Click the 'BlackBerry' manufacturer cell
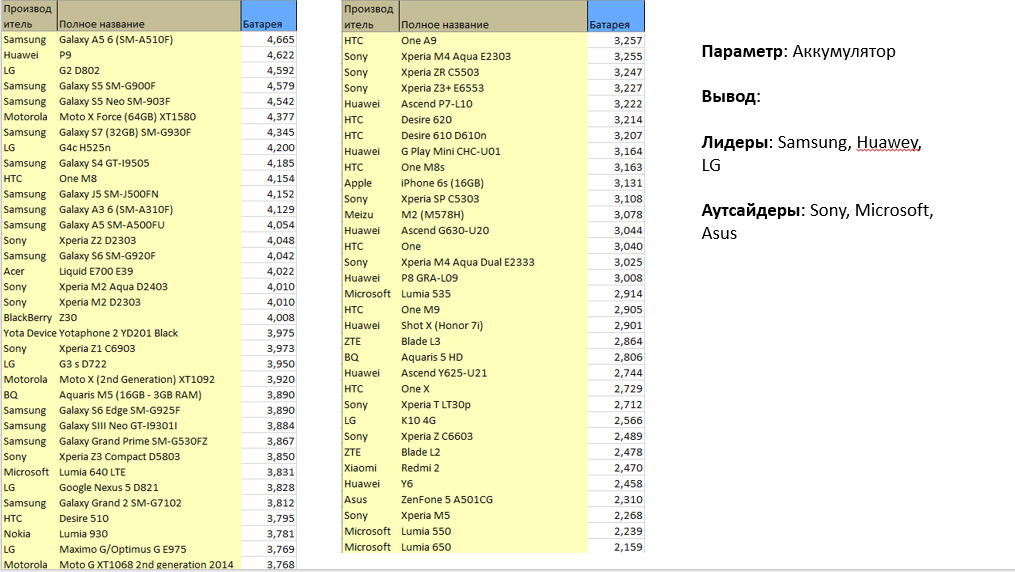Viewport: 1015px width, 572px height. coord(29,318)
